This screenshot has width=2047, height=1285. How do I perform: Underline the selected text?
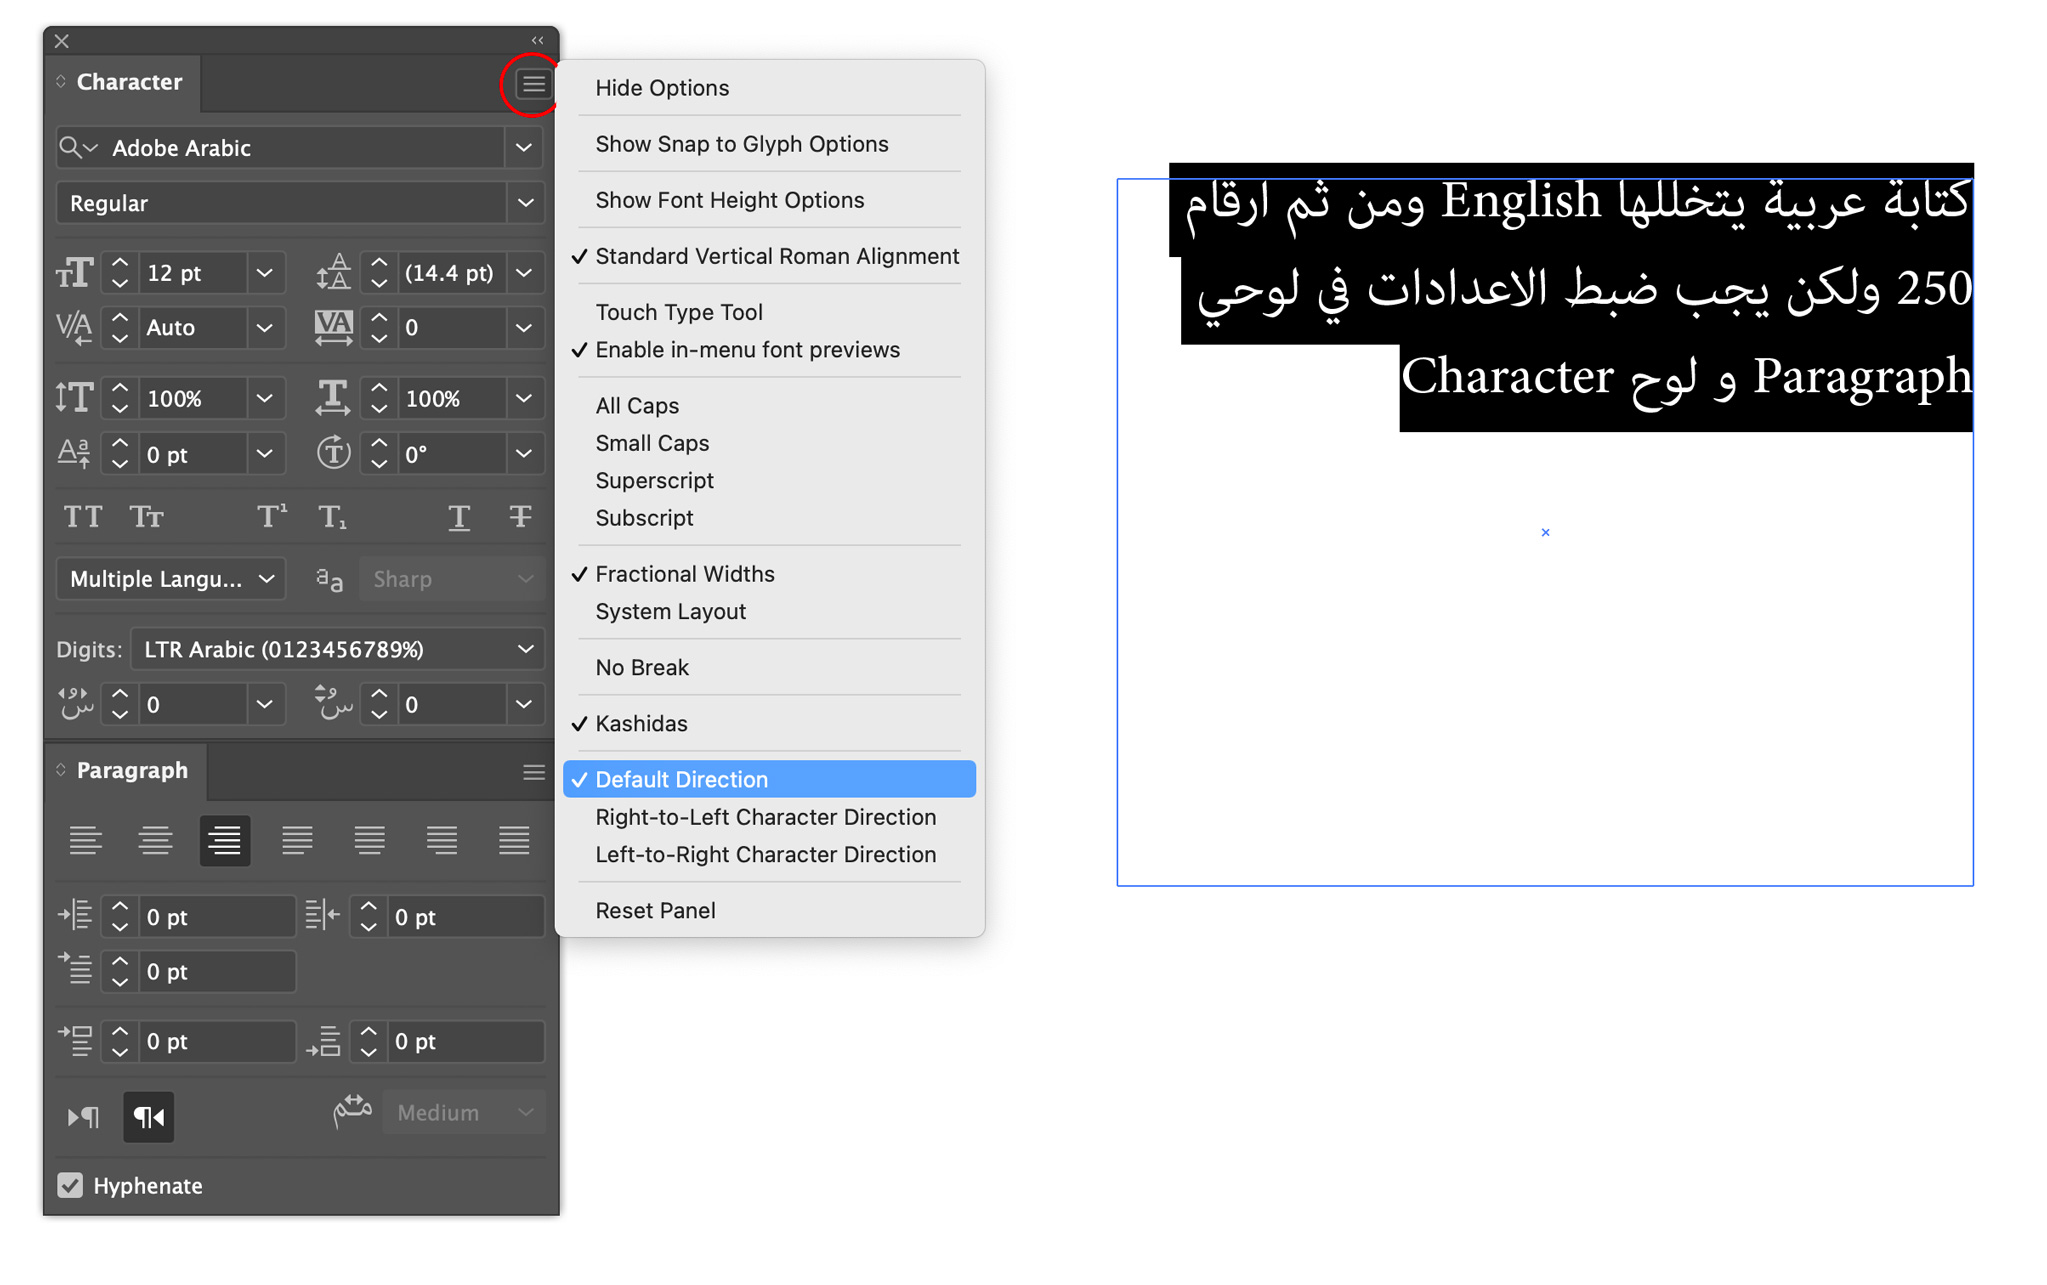click(459, 516)
